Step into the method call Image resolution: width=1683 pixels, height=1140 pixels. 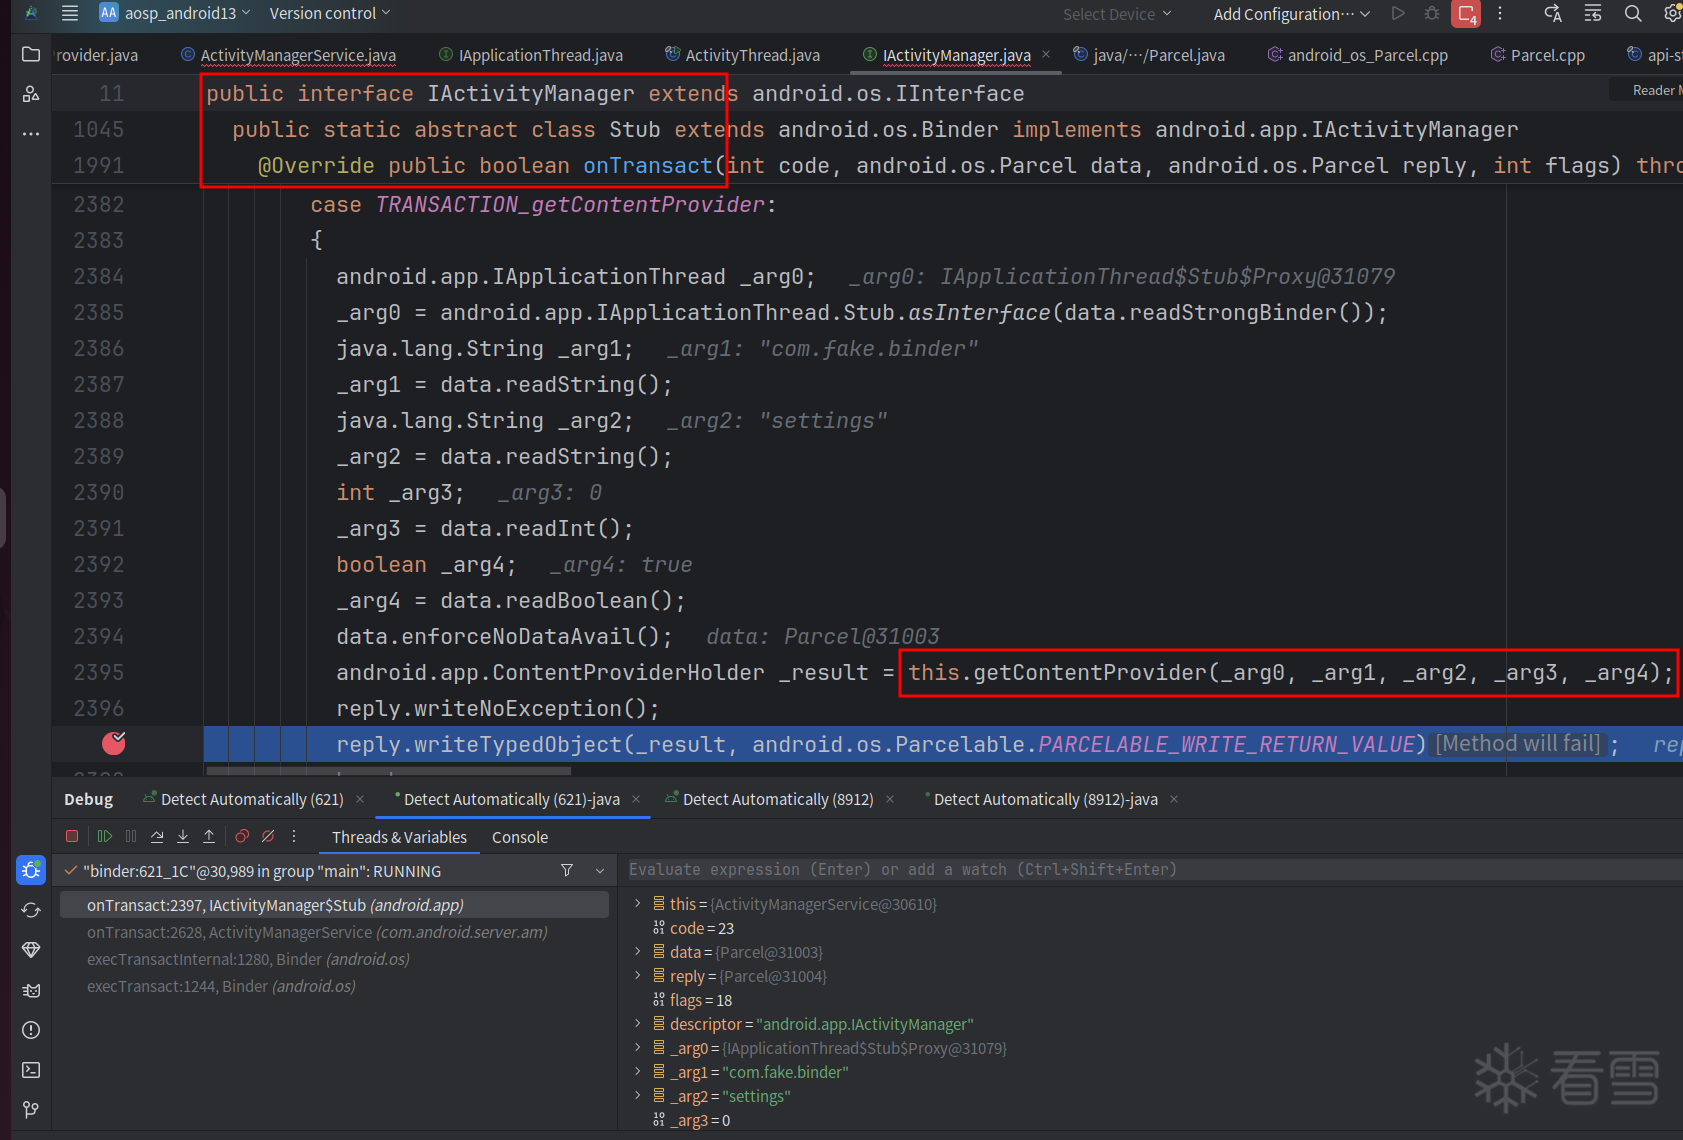point(183,836)
